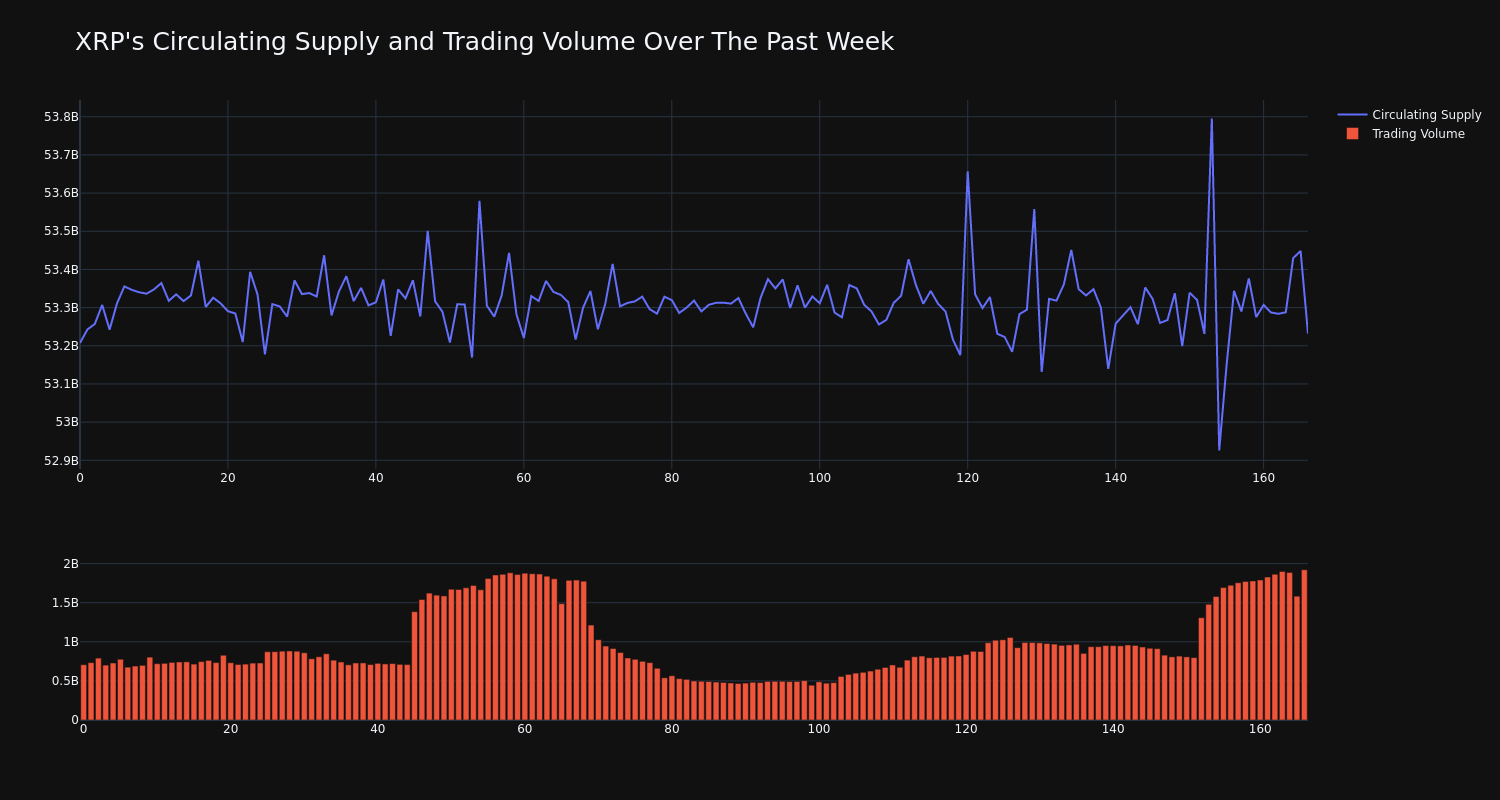Click the supply line's lowest trough near 52.9B
The height and width of the screenshot is (800, 1500).
(x=1219, y=449)
